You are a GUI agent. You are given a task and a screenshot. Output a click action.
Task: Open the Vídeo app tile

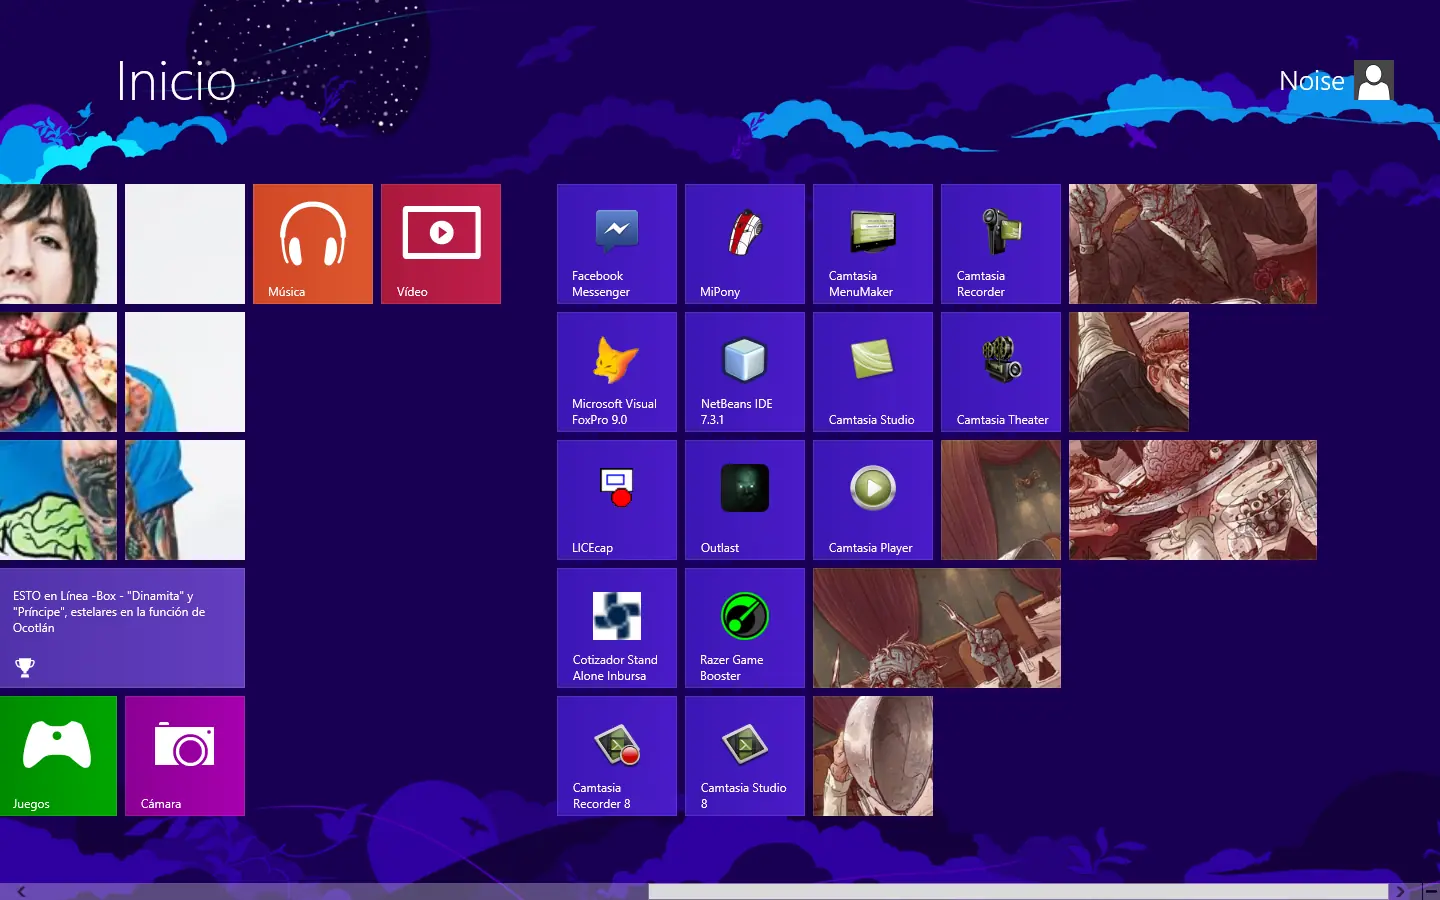click(441, 244)
